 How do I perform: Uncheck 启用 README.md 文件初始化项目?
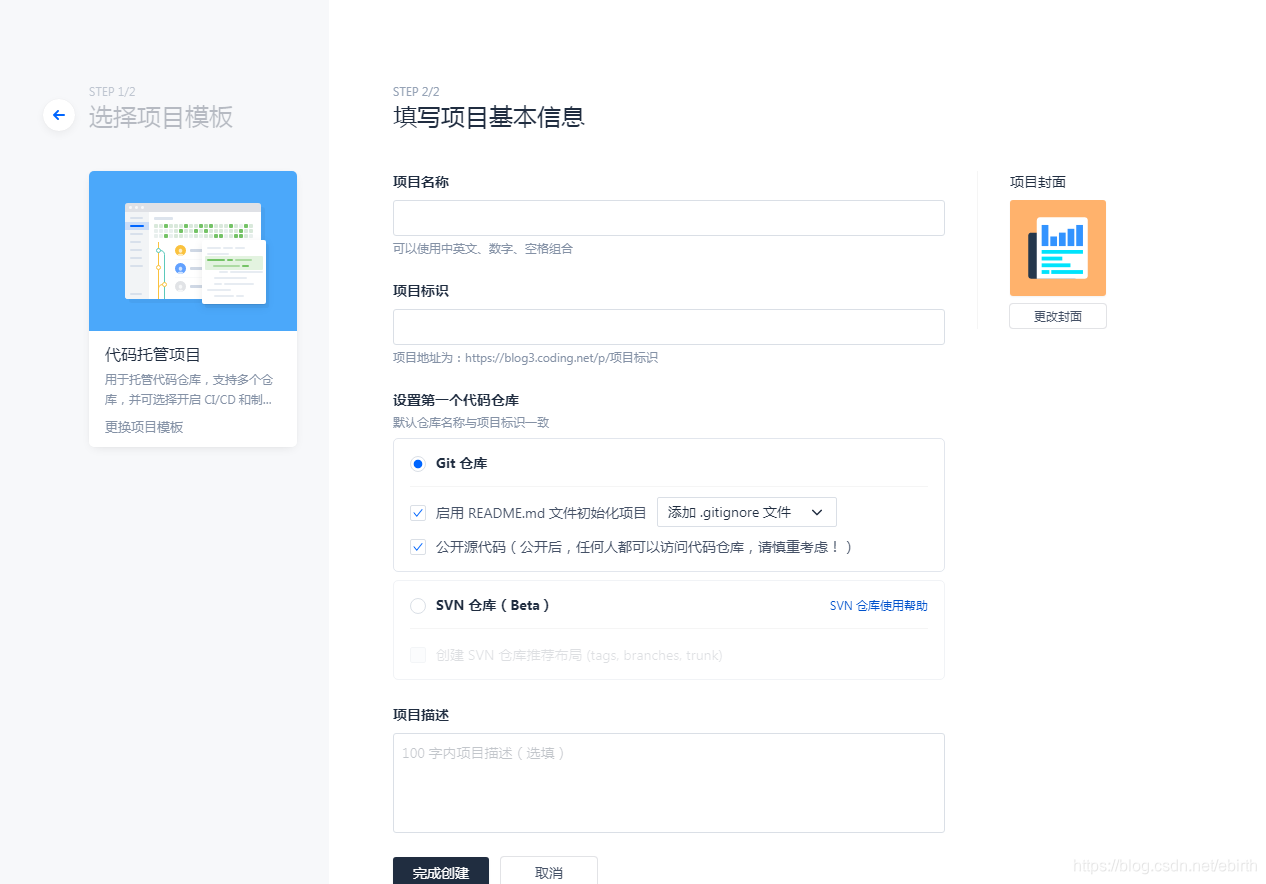(x=417, y=512)
